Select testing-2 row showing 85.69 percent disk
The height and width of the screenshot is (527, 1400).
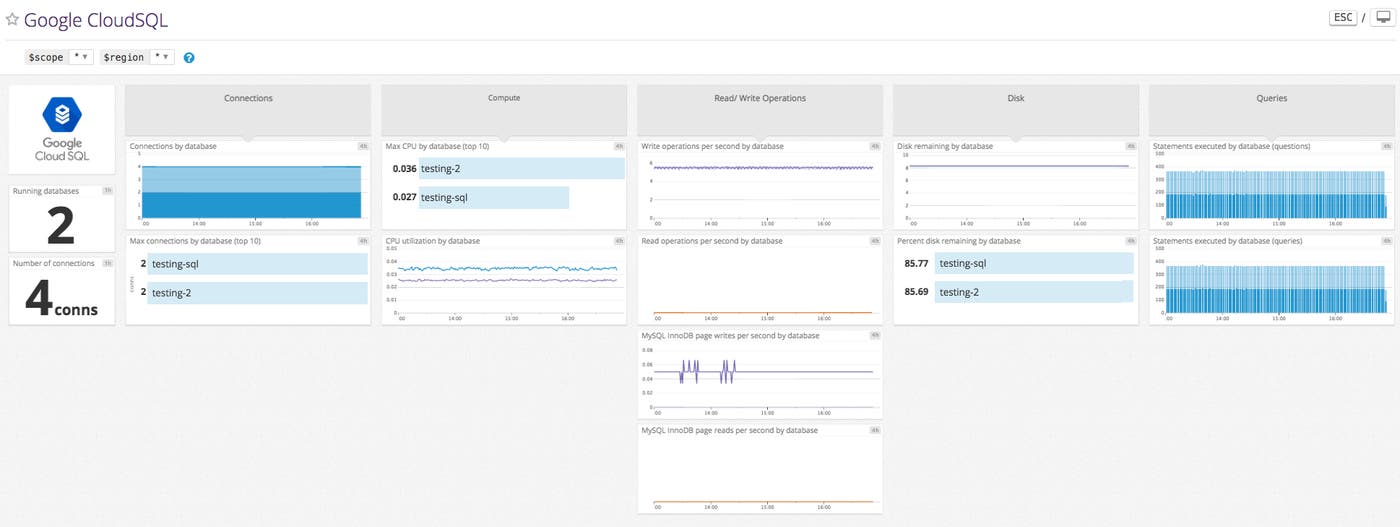(x=1033, y=292)
